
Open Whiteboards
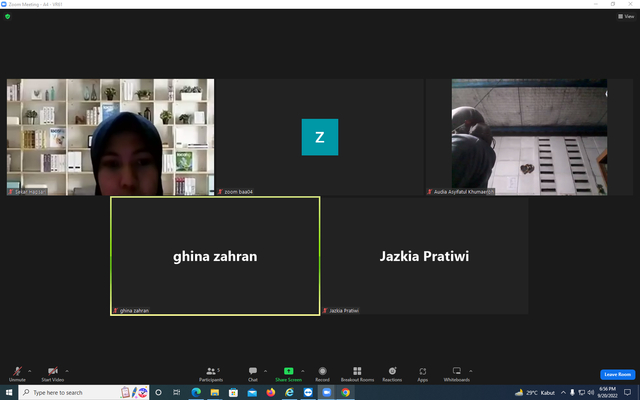point(457,373)
